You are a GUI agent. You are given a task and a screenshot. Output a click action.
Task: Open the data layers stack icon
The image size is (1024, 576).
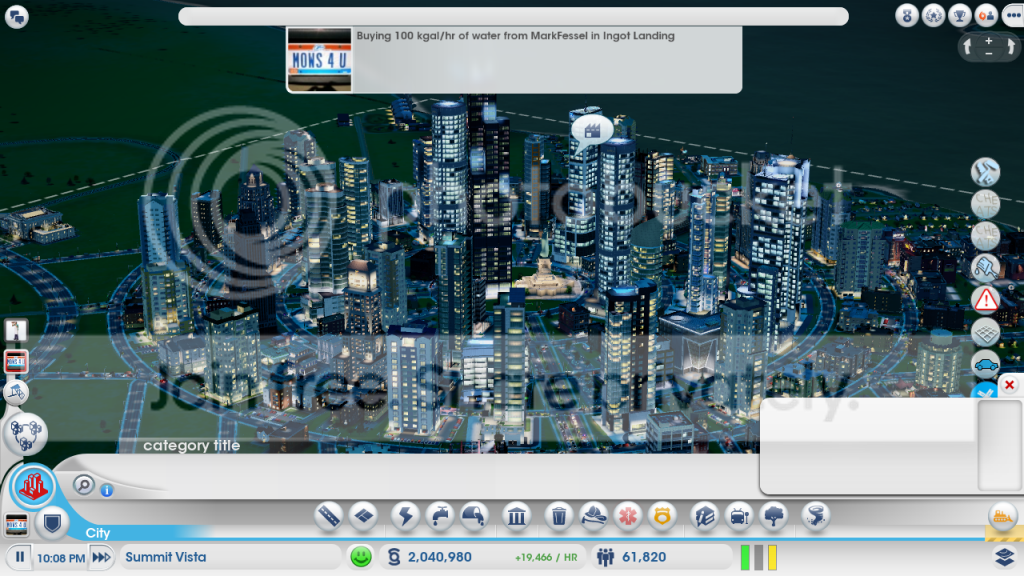[x=1006, y=557]
